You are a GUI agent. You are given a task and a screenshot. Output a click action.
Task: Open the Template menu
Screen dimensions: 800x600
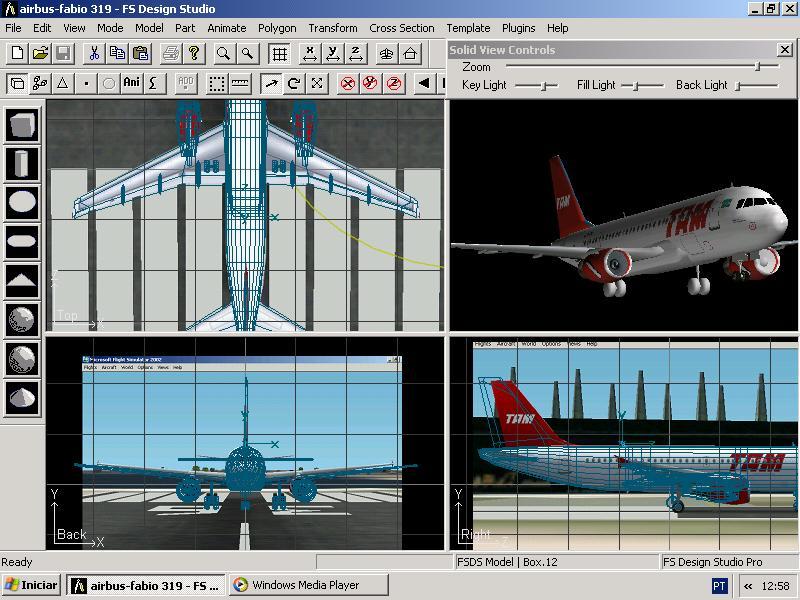(x=468, y=28)
